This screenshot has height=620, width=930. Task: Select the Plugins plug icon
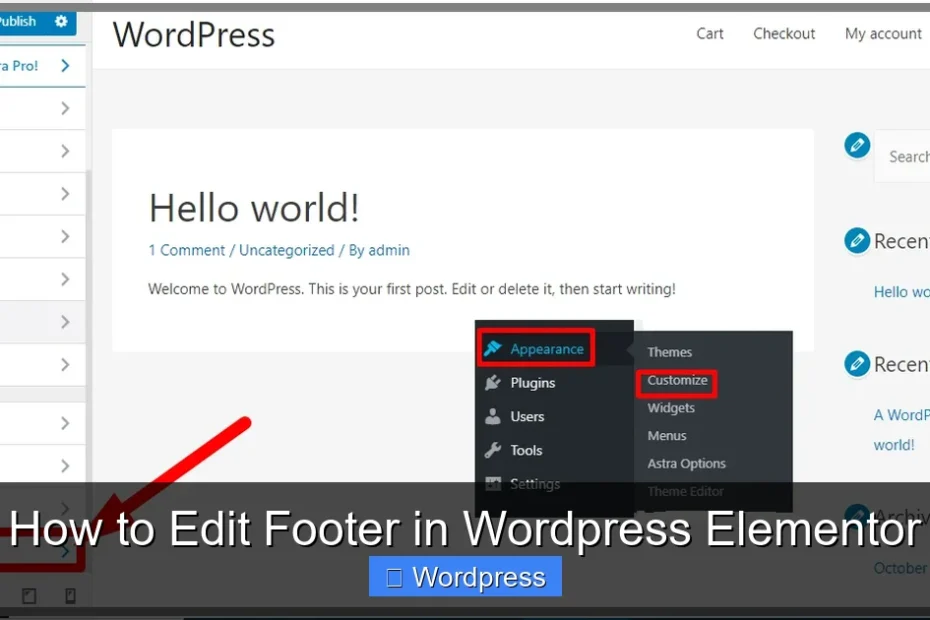coord(491,383)
